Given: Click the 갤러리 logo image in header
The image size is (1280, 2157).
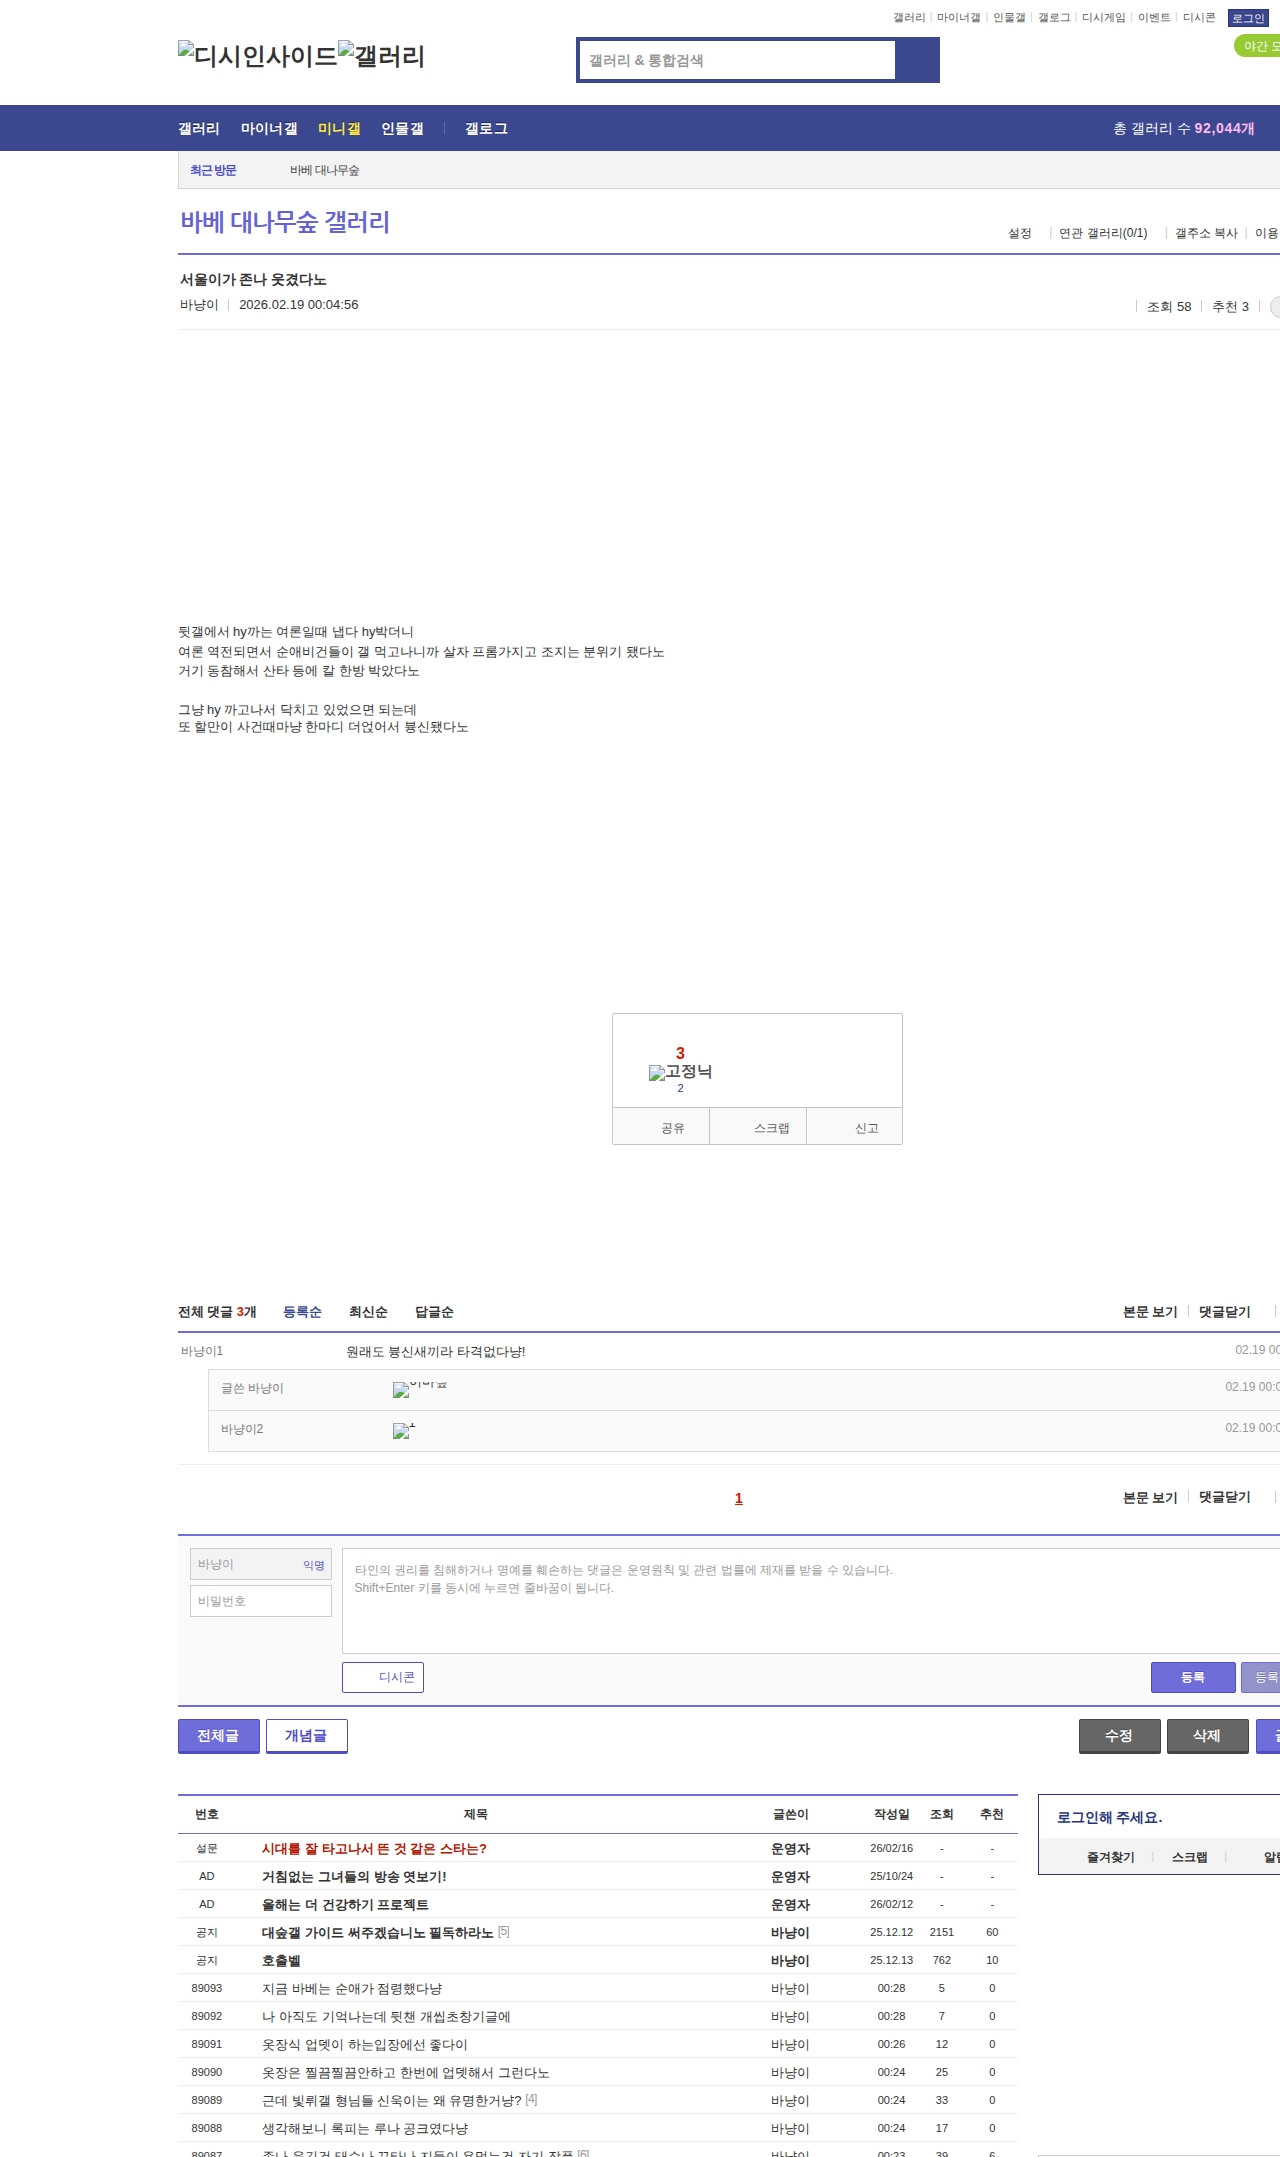Looking at the screenshot, I should click(x=381, y=55).
